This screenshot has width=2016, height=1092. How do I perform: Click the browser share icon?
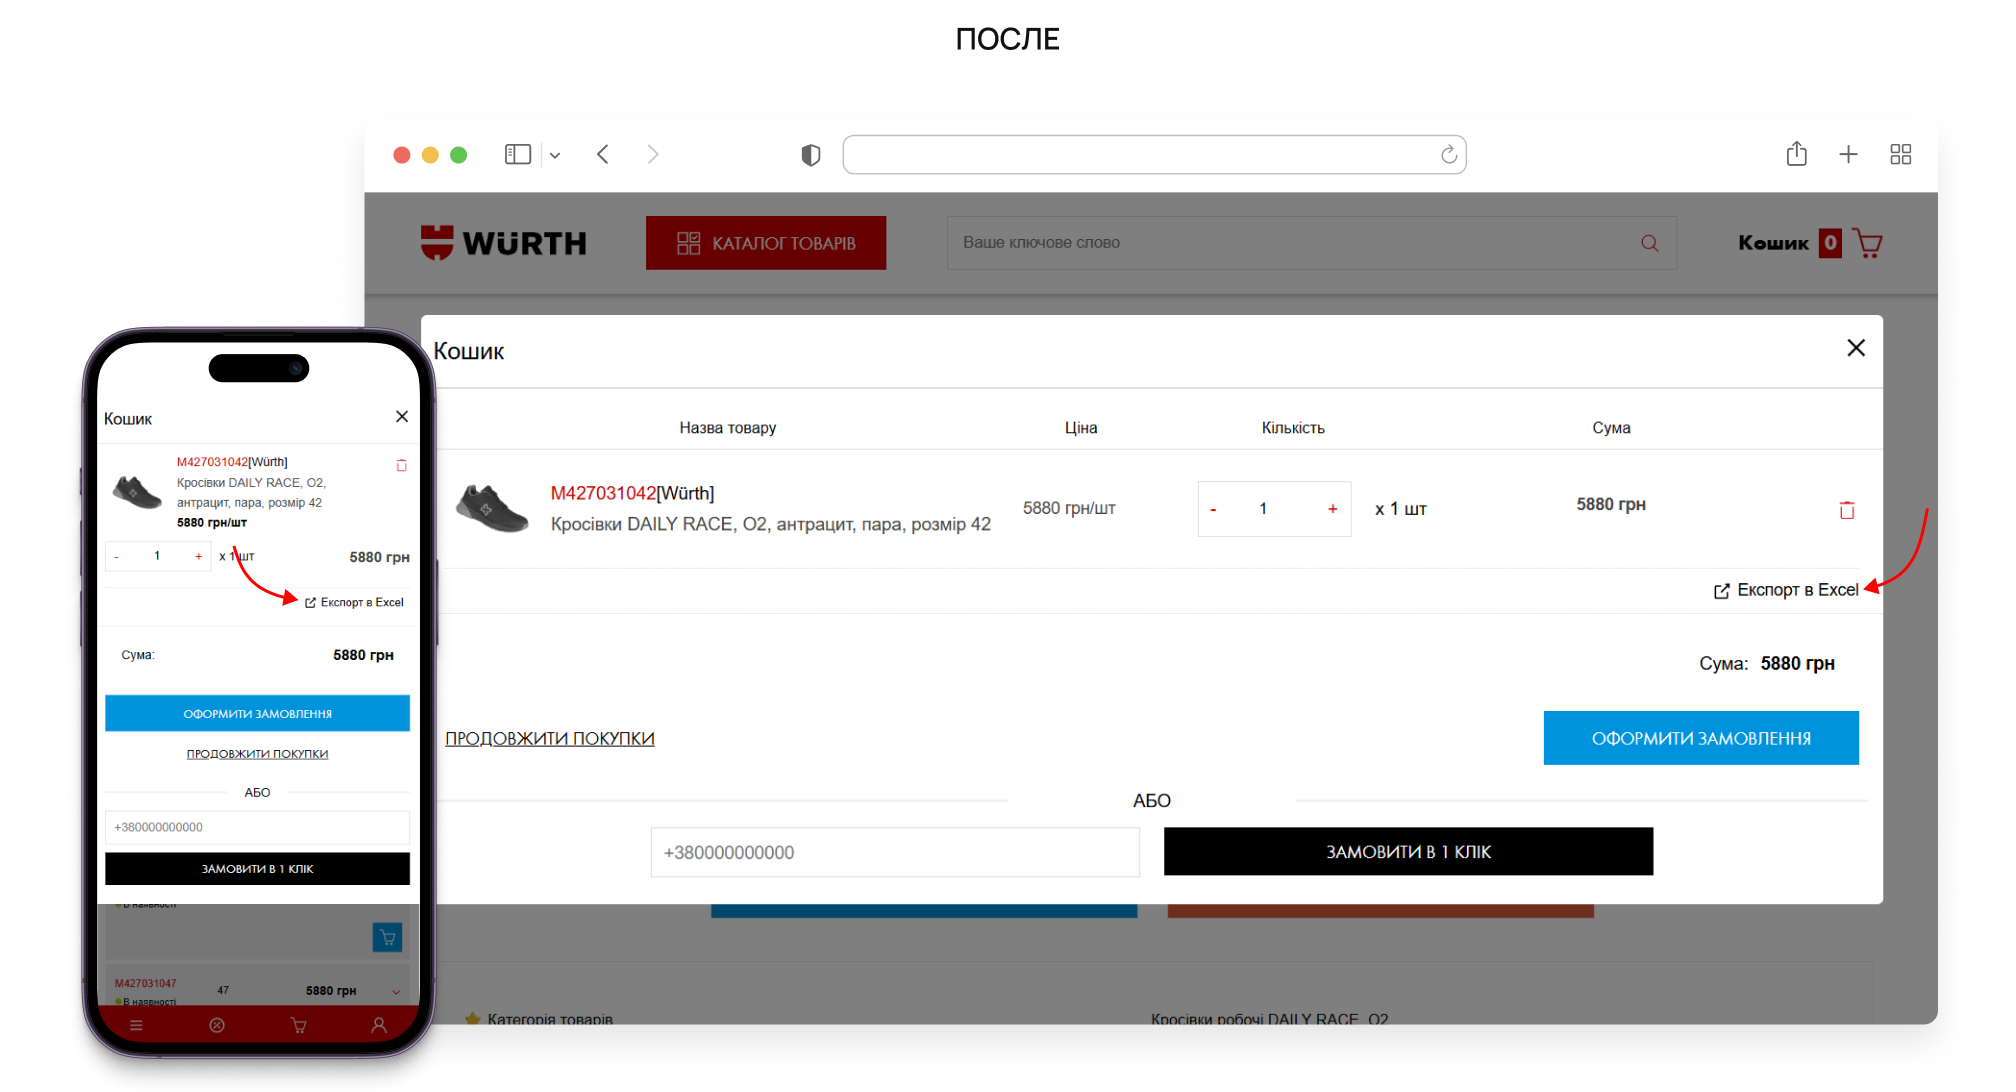(x=1796, y=154)
